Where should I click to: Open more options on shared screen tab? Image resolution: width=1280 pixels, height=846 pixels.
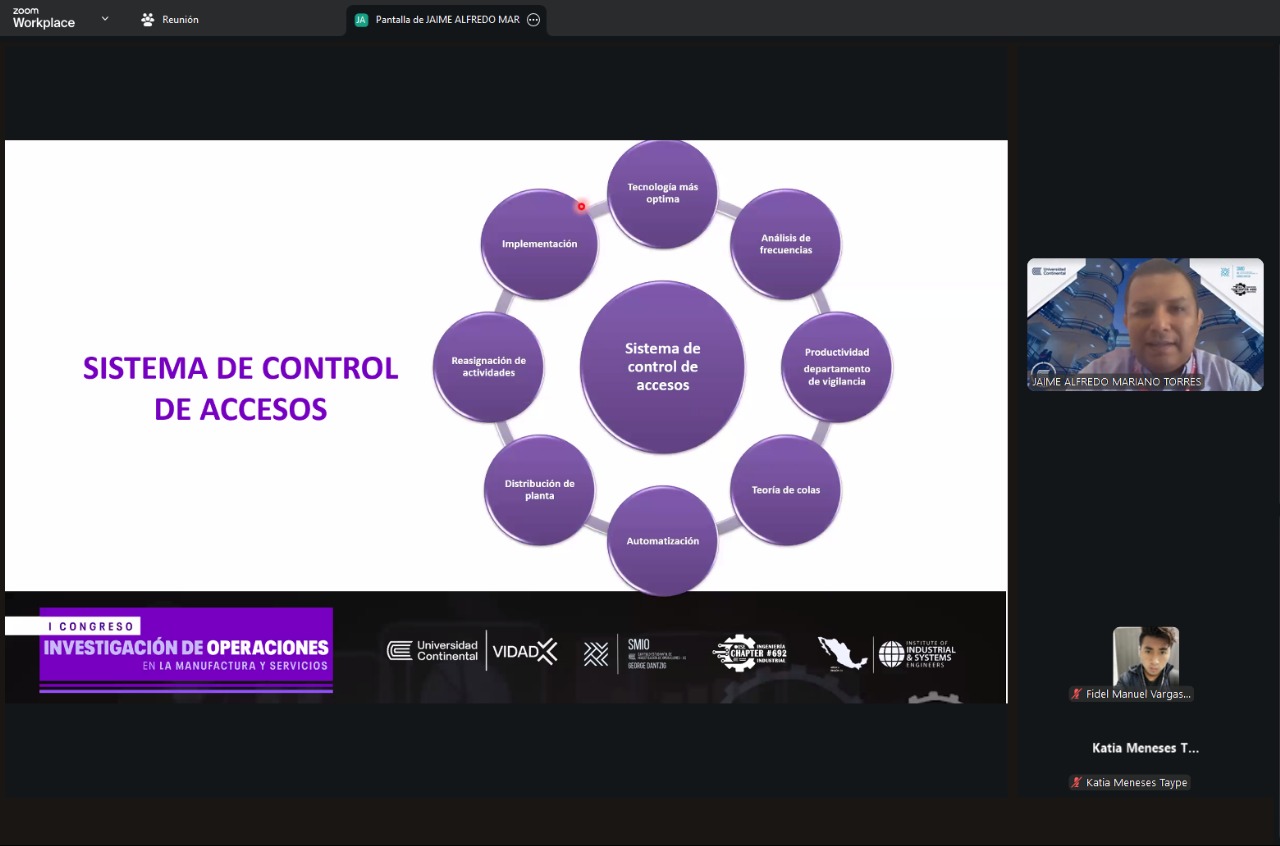click(x=533, y=20)
